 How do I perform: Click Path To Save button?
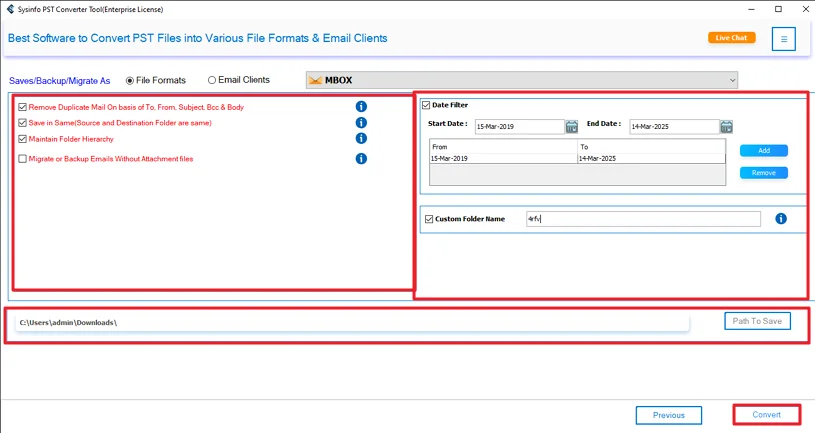757,321
